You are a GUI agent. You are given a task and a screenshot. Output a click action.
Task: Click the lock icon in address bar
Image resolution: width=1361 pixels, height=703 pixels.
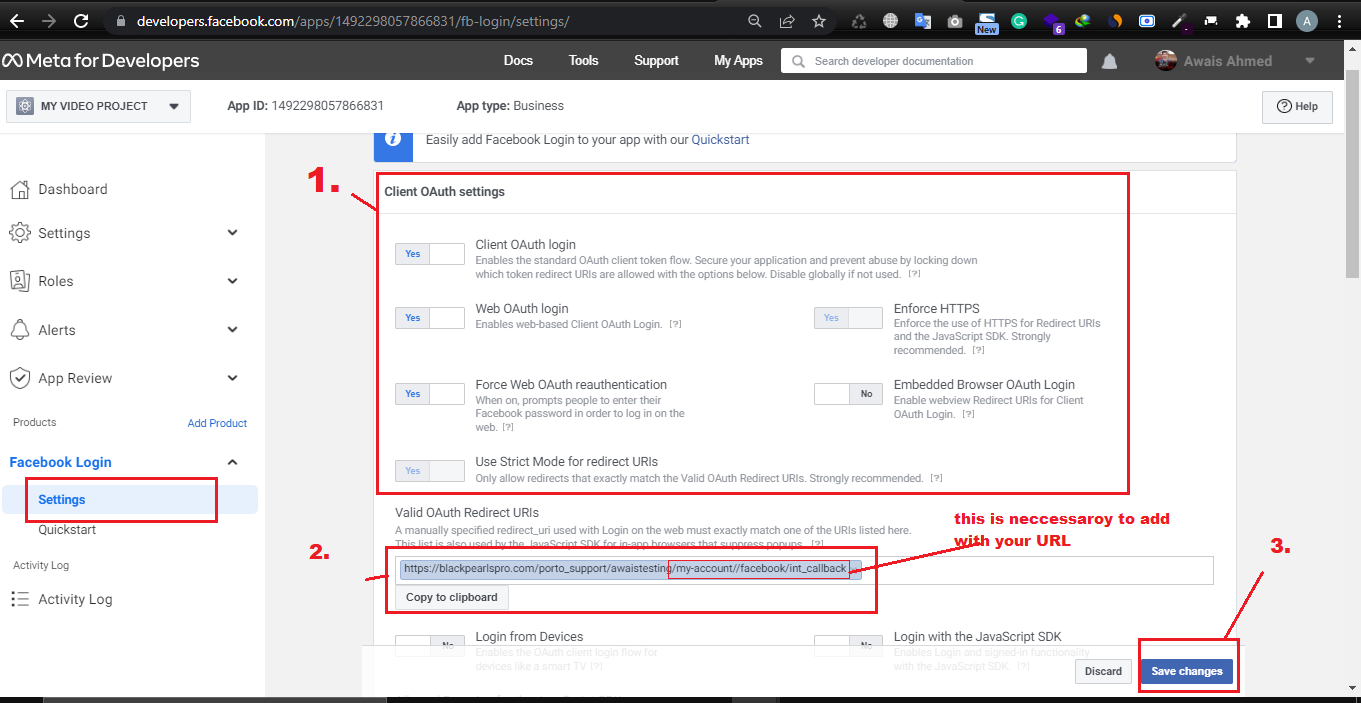coord(120,21)
